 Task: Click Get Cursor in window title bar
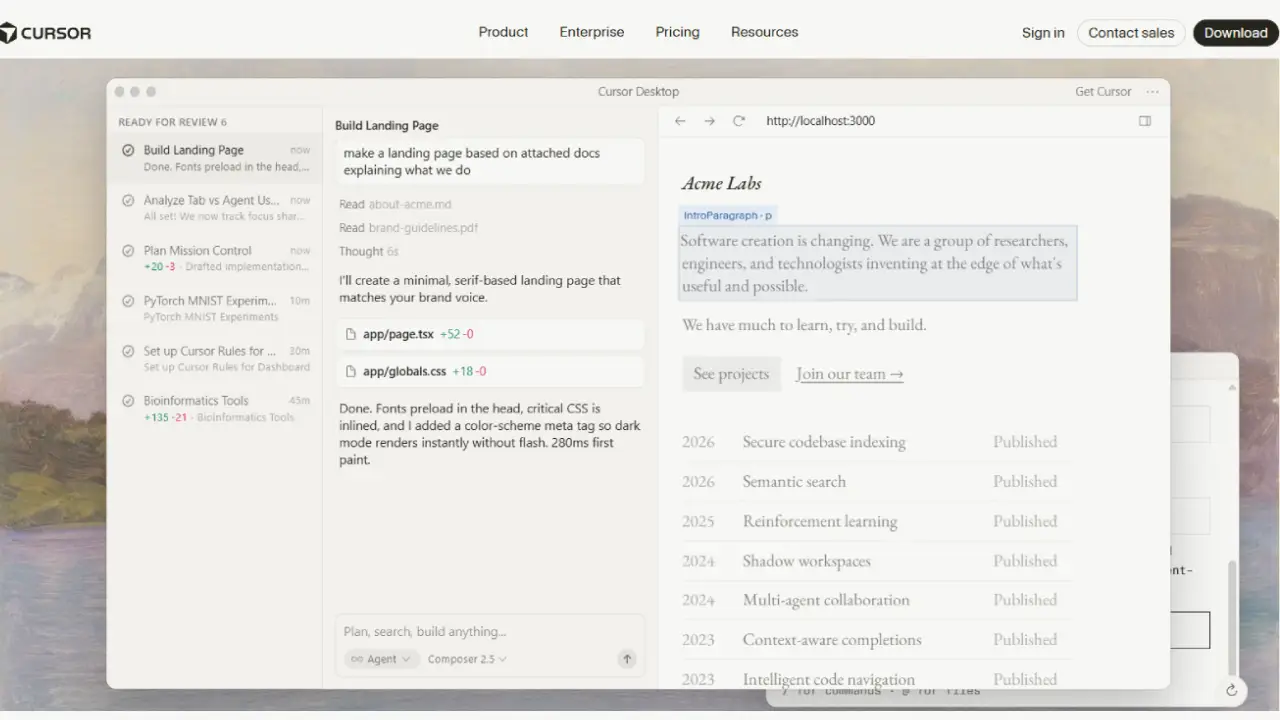(x=1103, y=92)
